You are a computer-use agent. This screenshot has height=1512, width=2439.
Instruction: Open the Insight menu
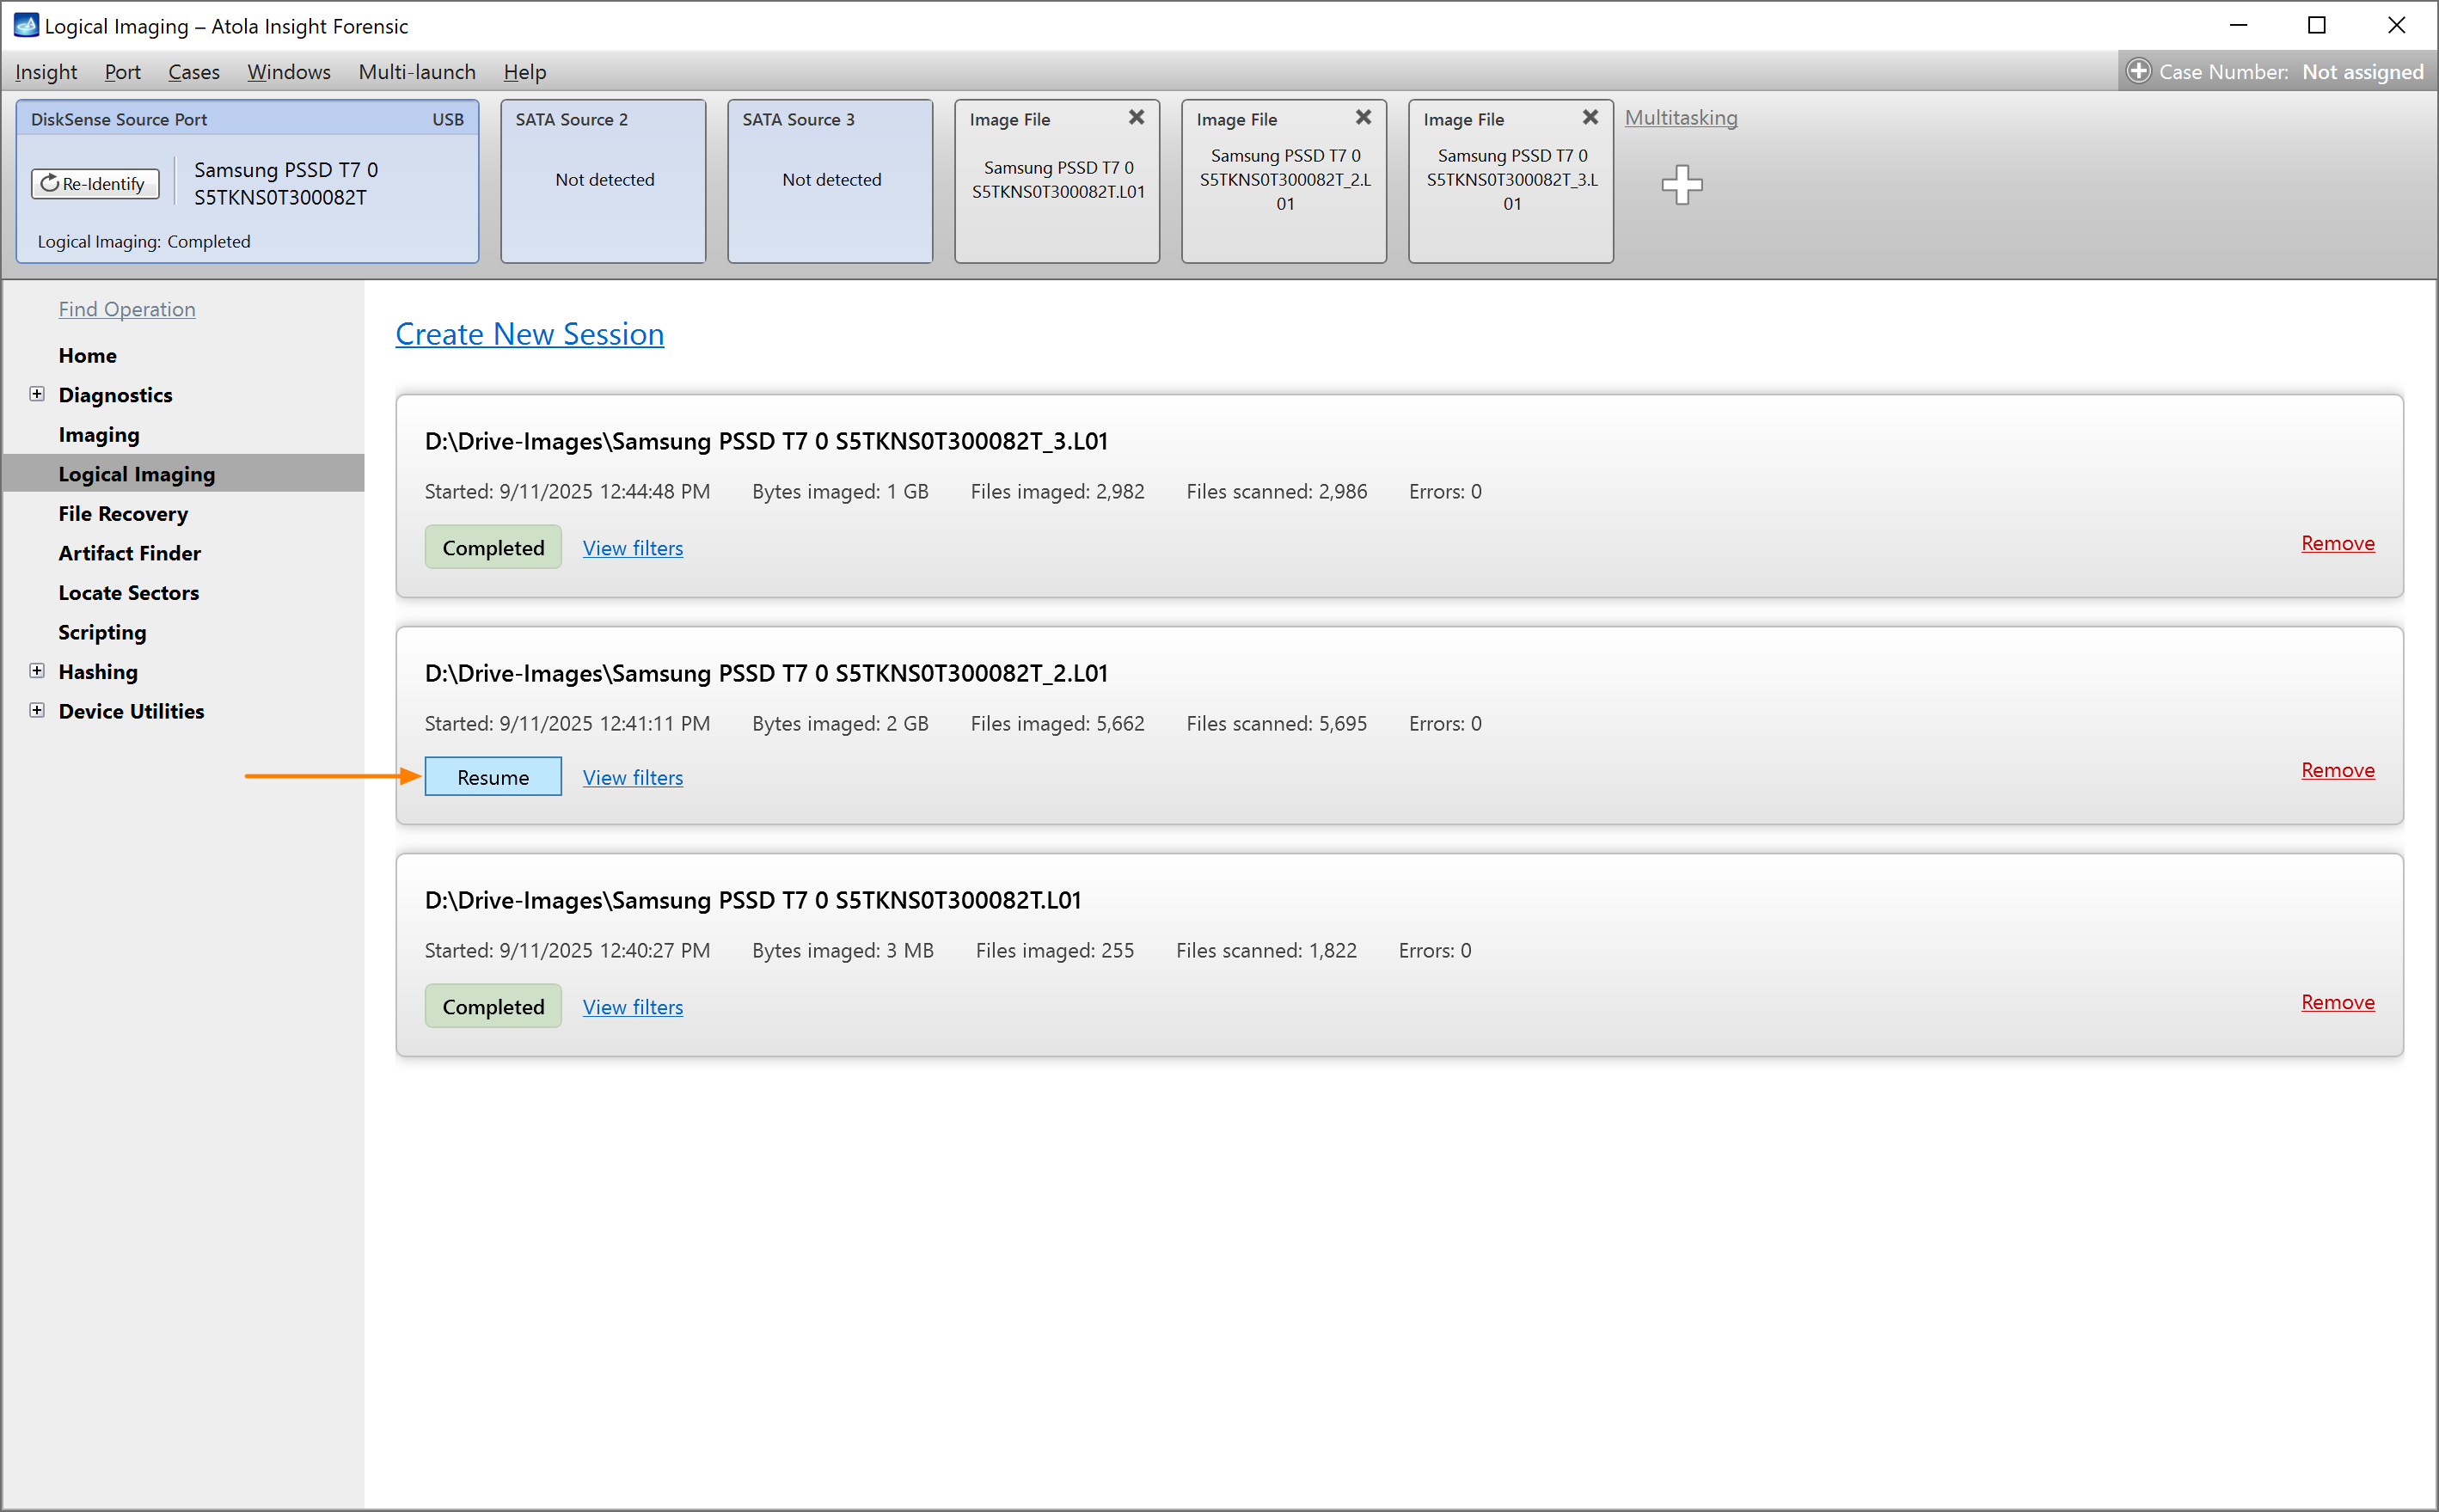(x=46, y=72)
